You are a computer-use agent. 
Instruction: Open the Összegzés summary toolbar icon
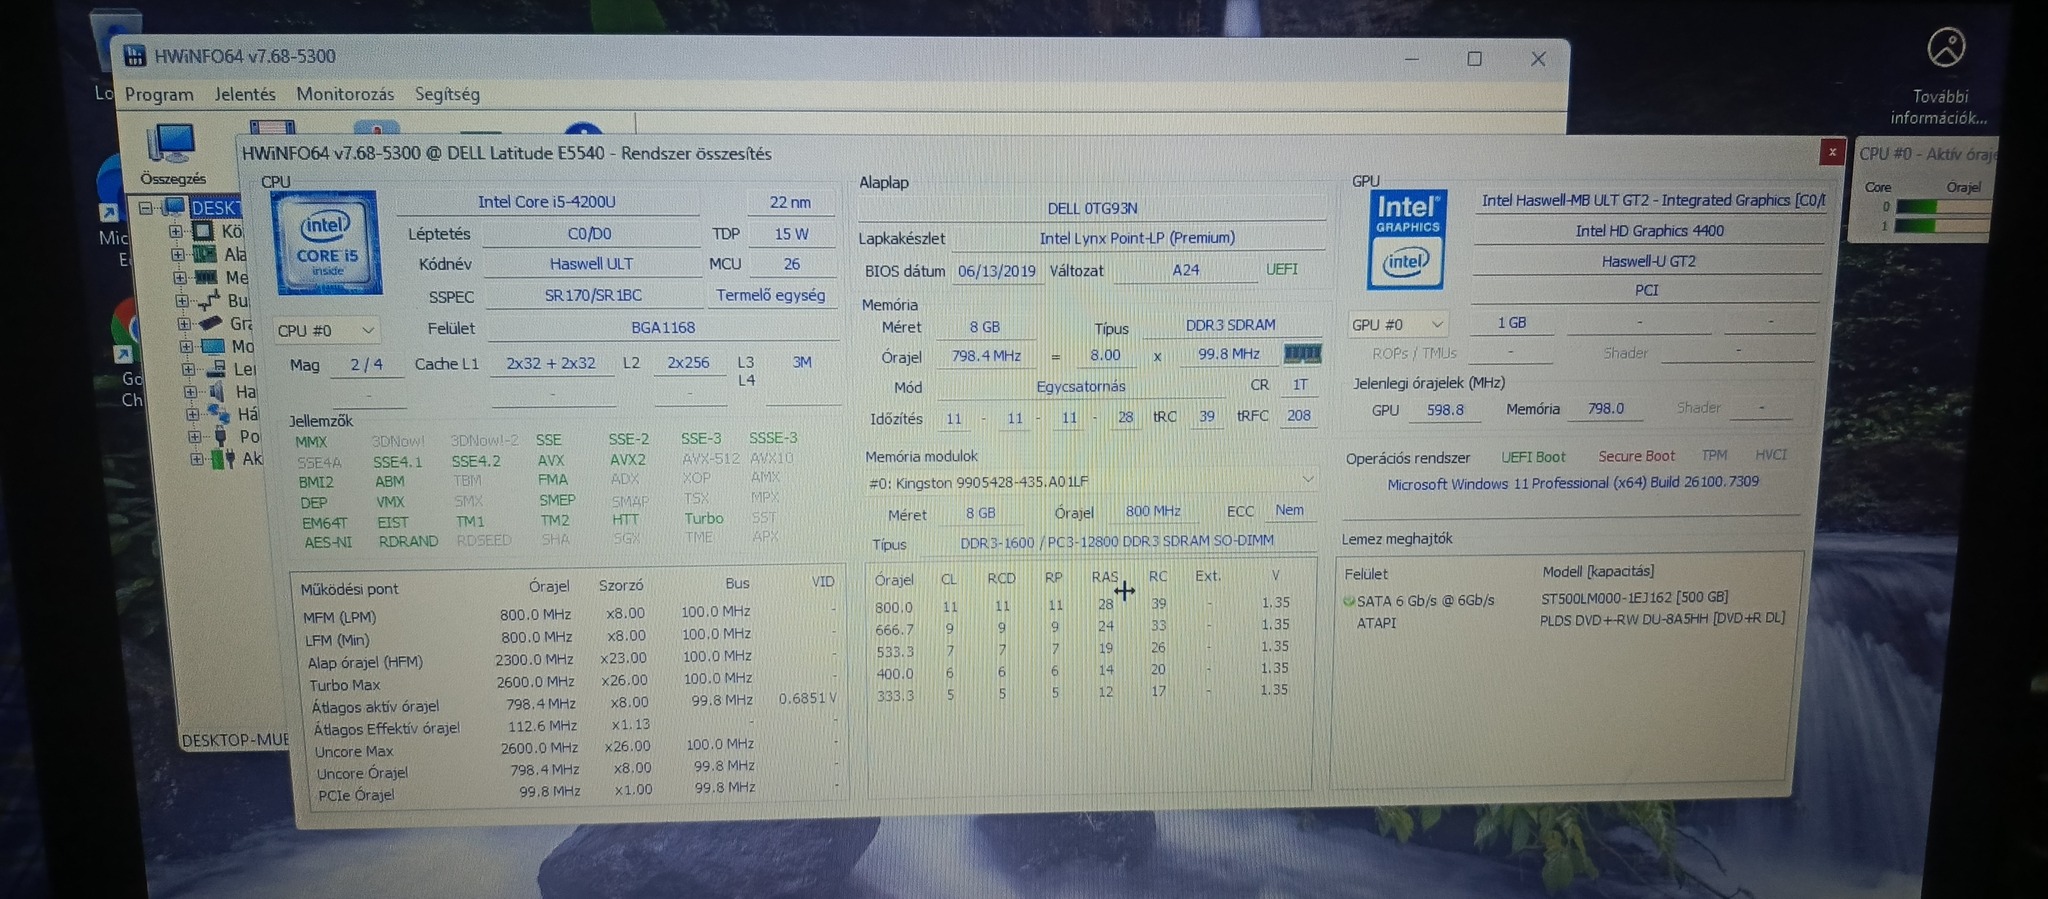(x=172, y=154)
